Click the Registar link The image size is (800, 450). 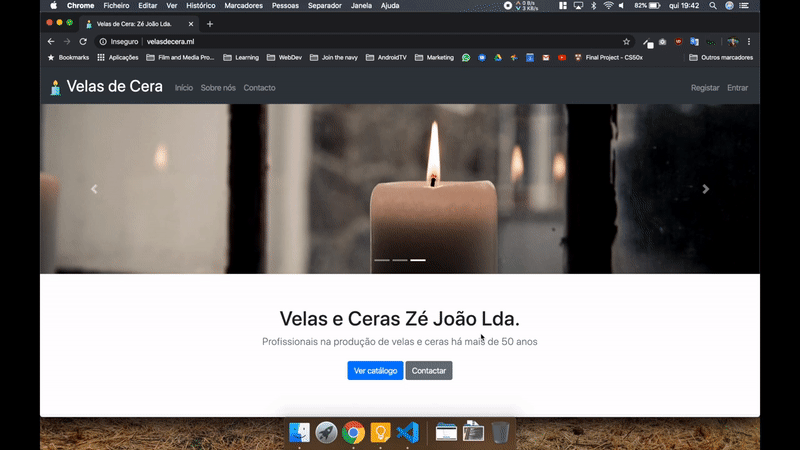[705, 88]
